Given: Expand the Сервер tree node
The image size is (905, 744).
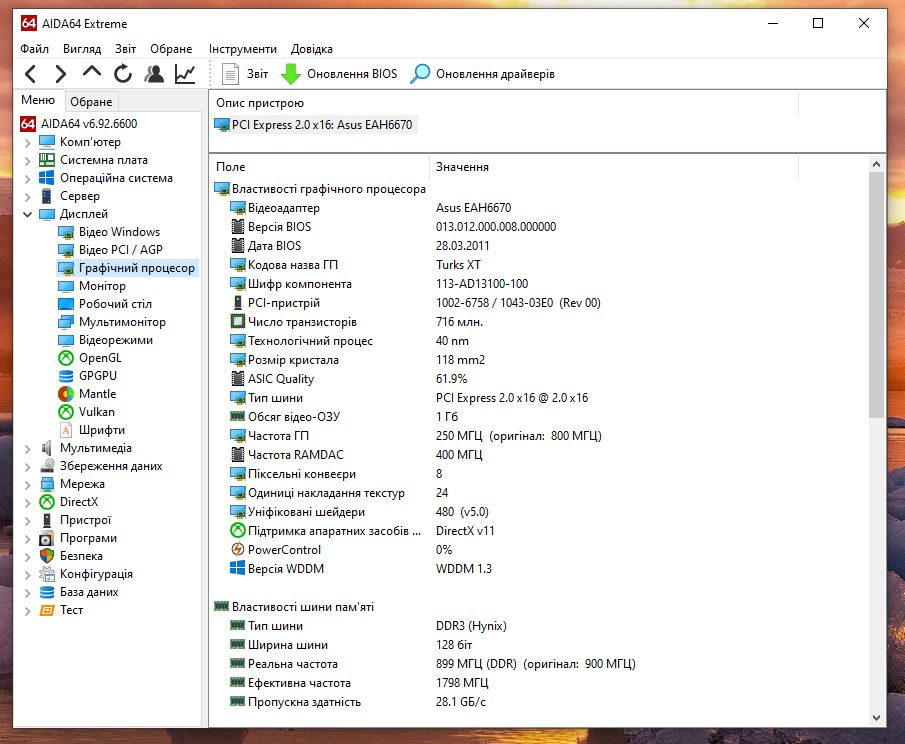Looking at the screenshot, I should 28,197.
